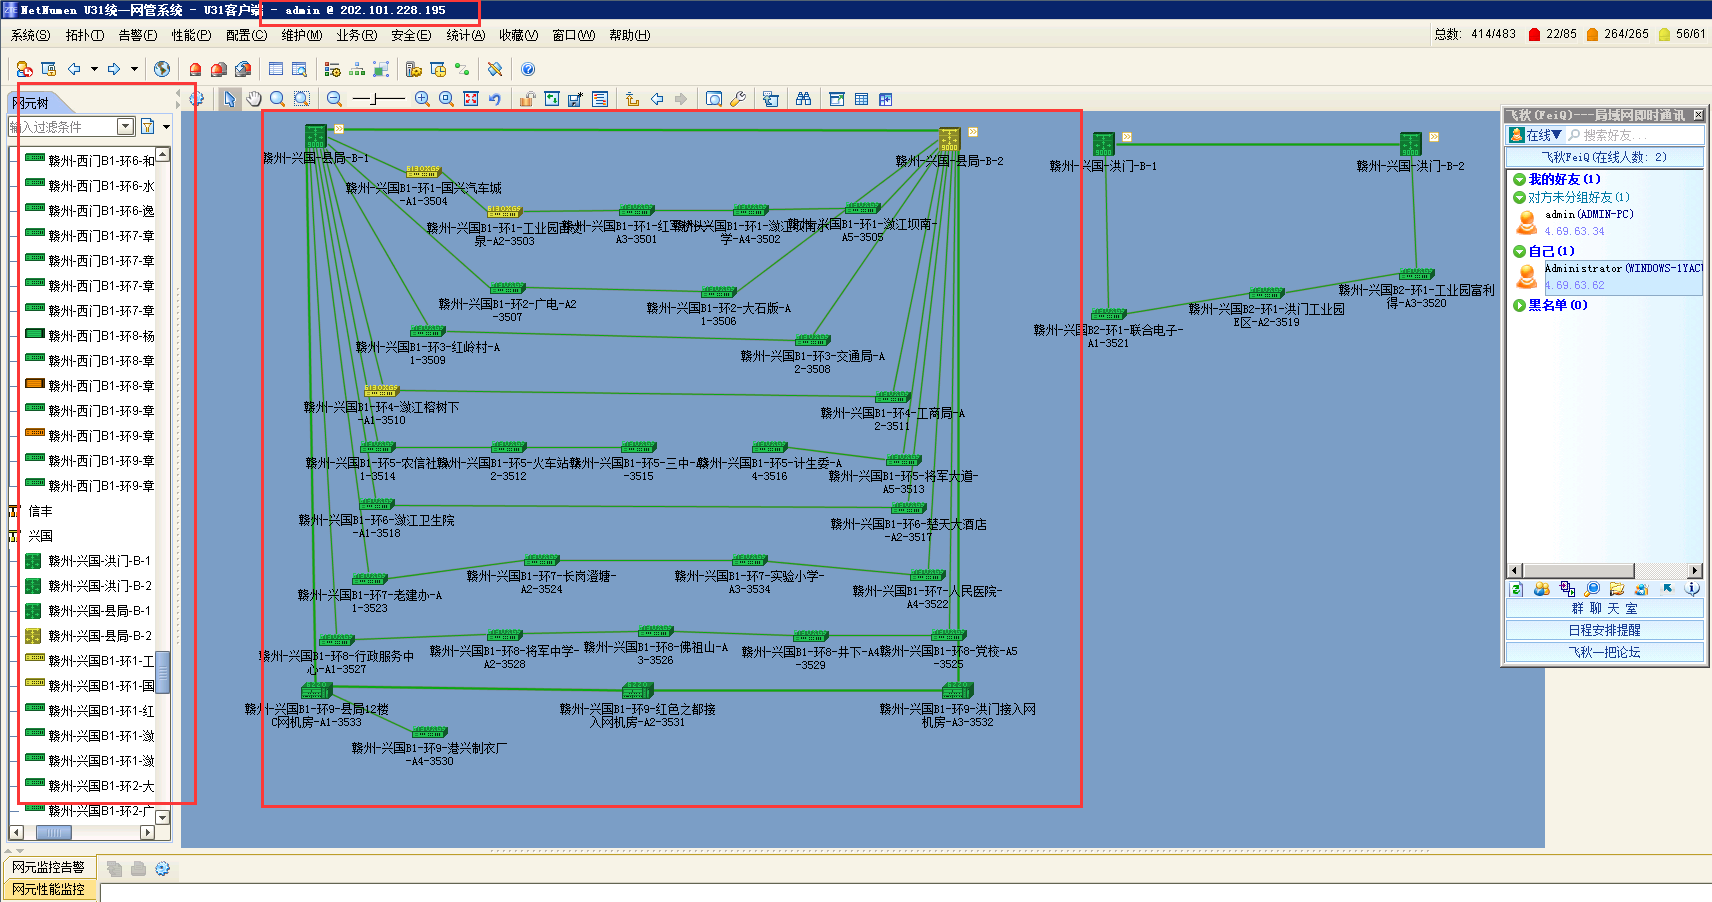Open the 告警(F) menu
1712x902 pixels.
coord(138,35)
